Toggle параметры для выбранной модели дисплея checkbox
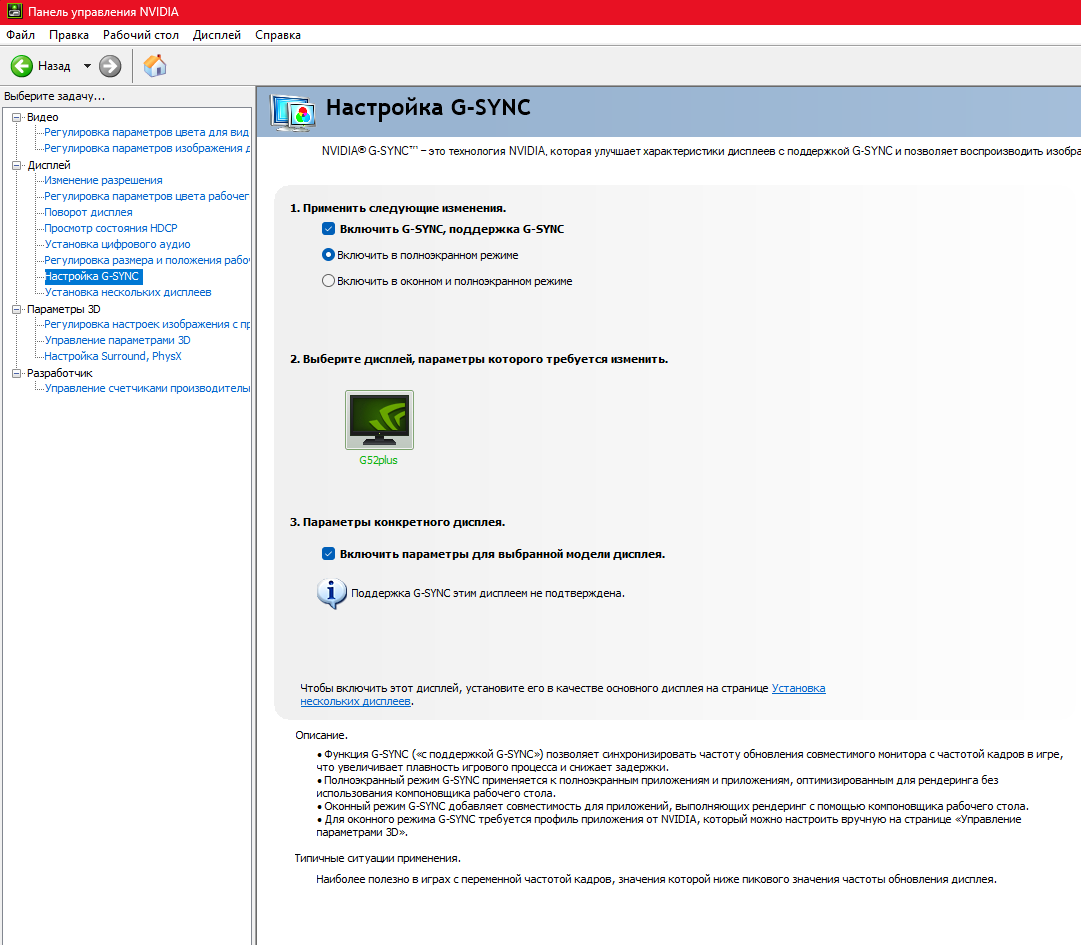 (x=328, y=553)
